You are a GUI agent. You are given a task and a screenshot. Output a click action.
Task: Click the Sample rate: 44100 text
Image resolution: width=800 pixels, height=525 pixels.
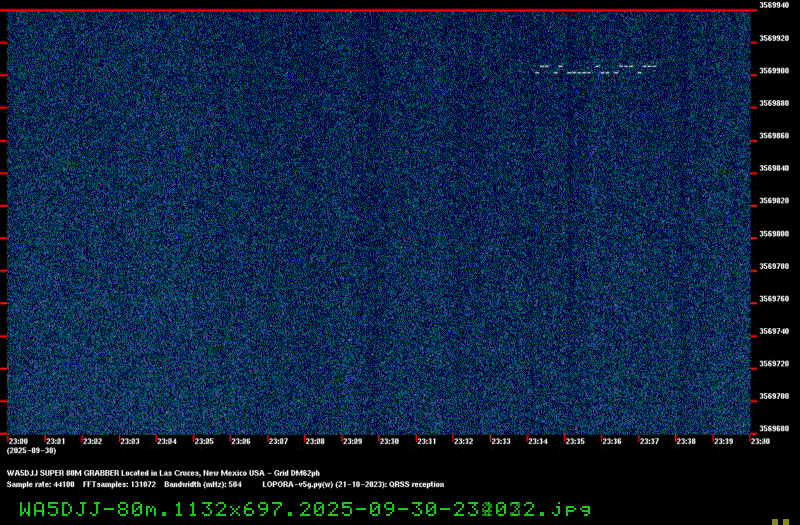(40, 485)
